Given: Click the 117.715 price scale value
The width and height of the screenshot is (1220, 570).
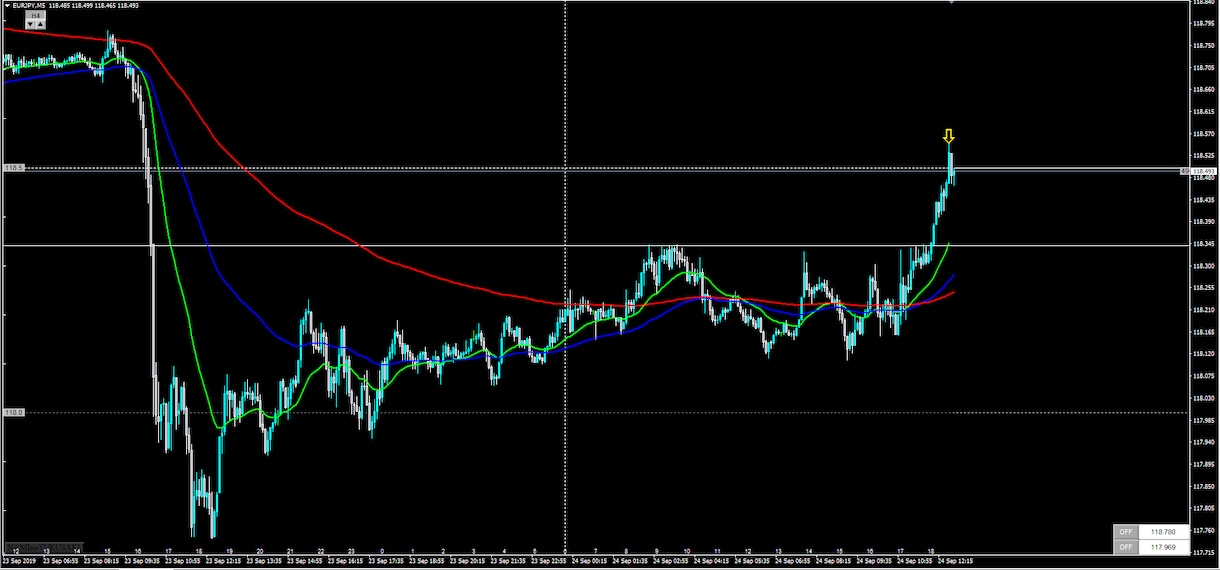Looking at the screenshot, I should point(1204,551).
